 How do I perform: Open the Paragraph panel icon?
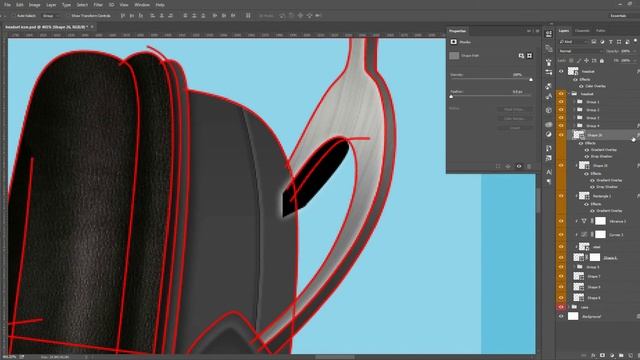pyautogui.click(x=549, y=182)
